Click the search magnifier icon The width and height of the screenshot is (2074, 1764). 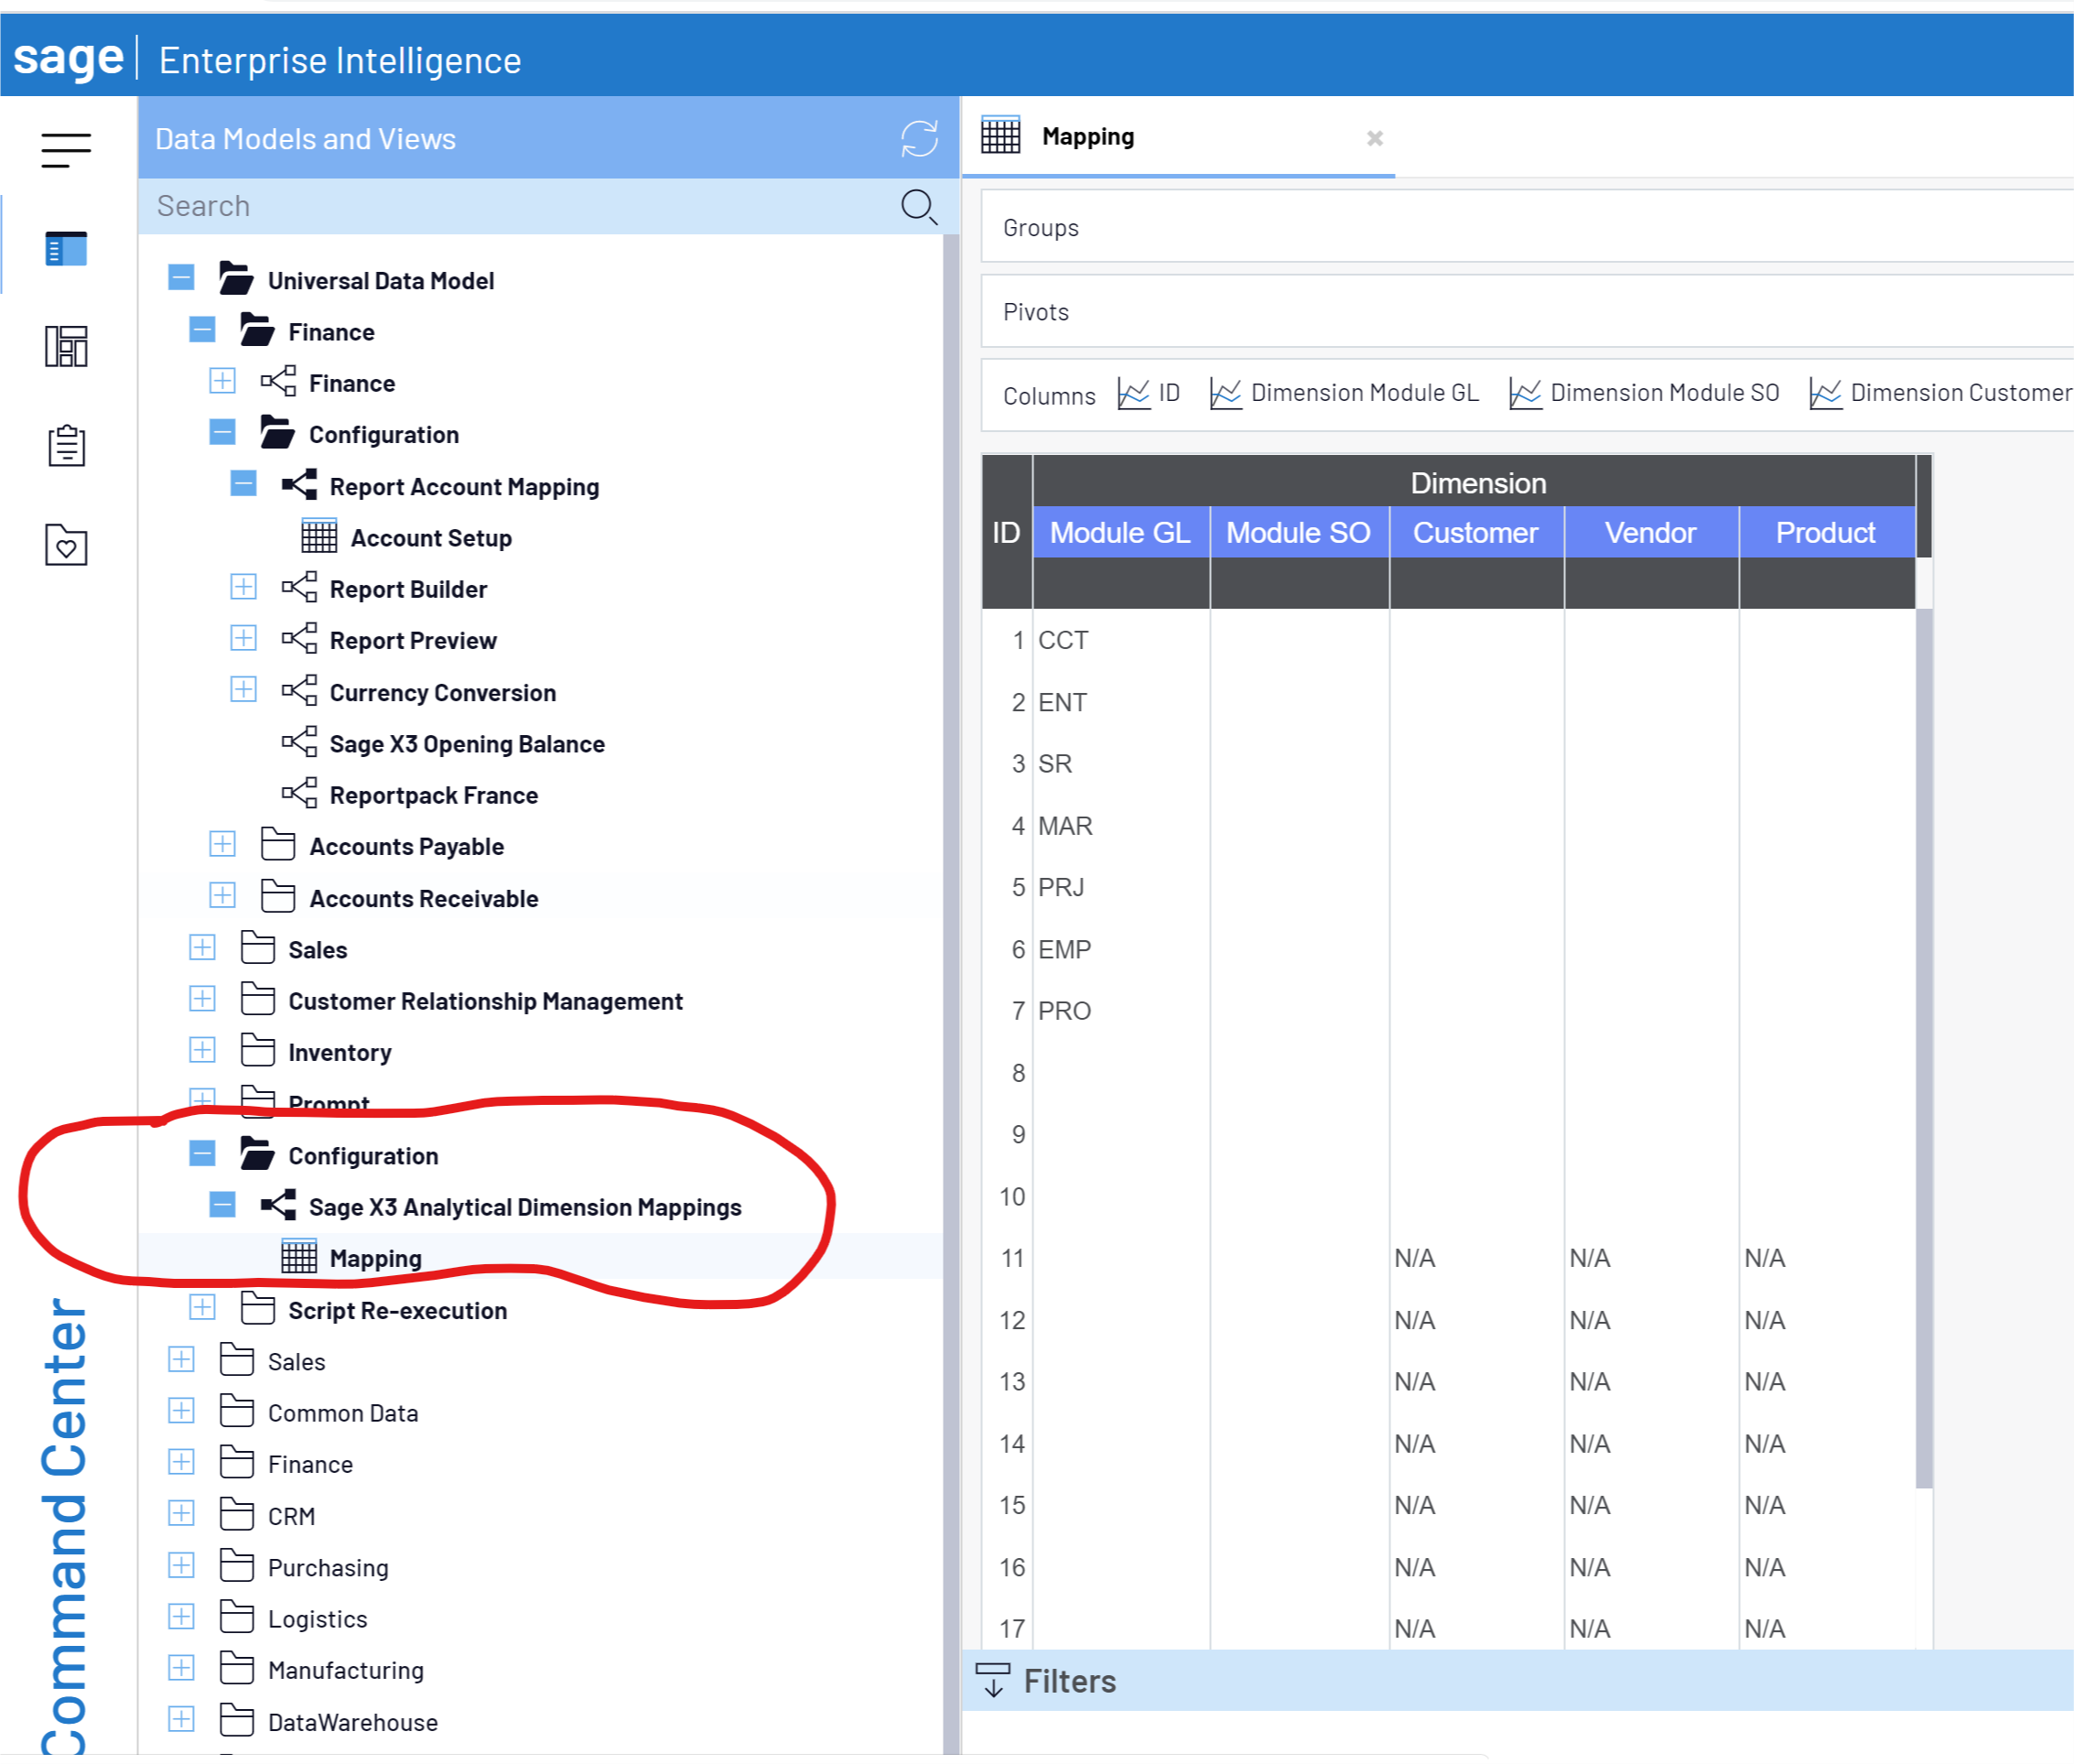pyautogui.click(x=918, y=207)
